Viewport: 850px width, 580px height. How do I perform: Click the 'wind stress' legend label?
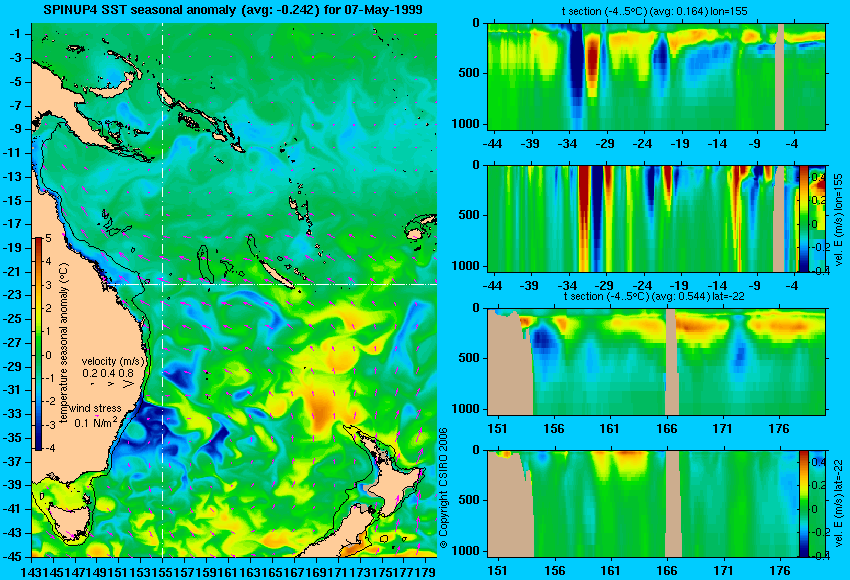point(95,408)
